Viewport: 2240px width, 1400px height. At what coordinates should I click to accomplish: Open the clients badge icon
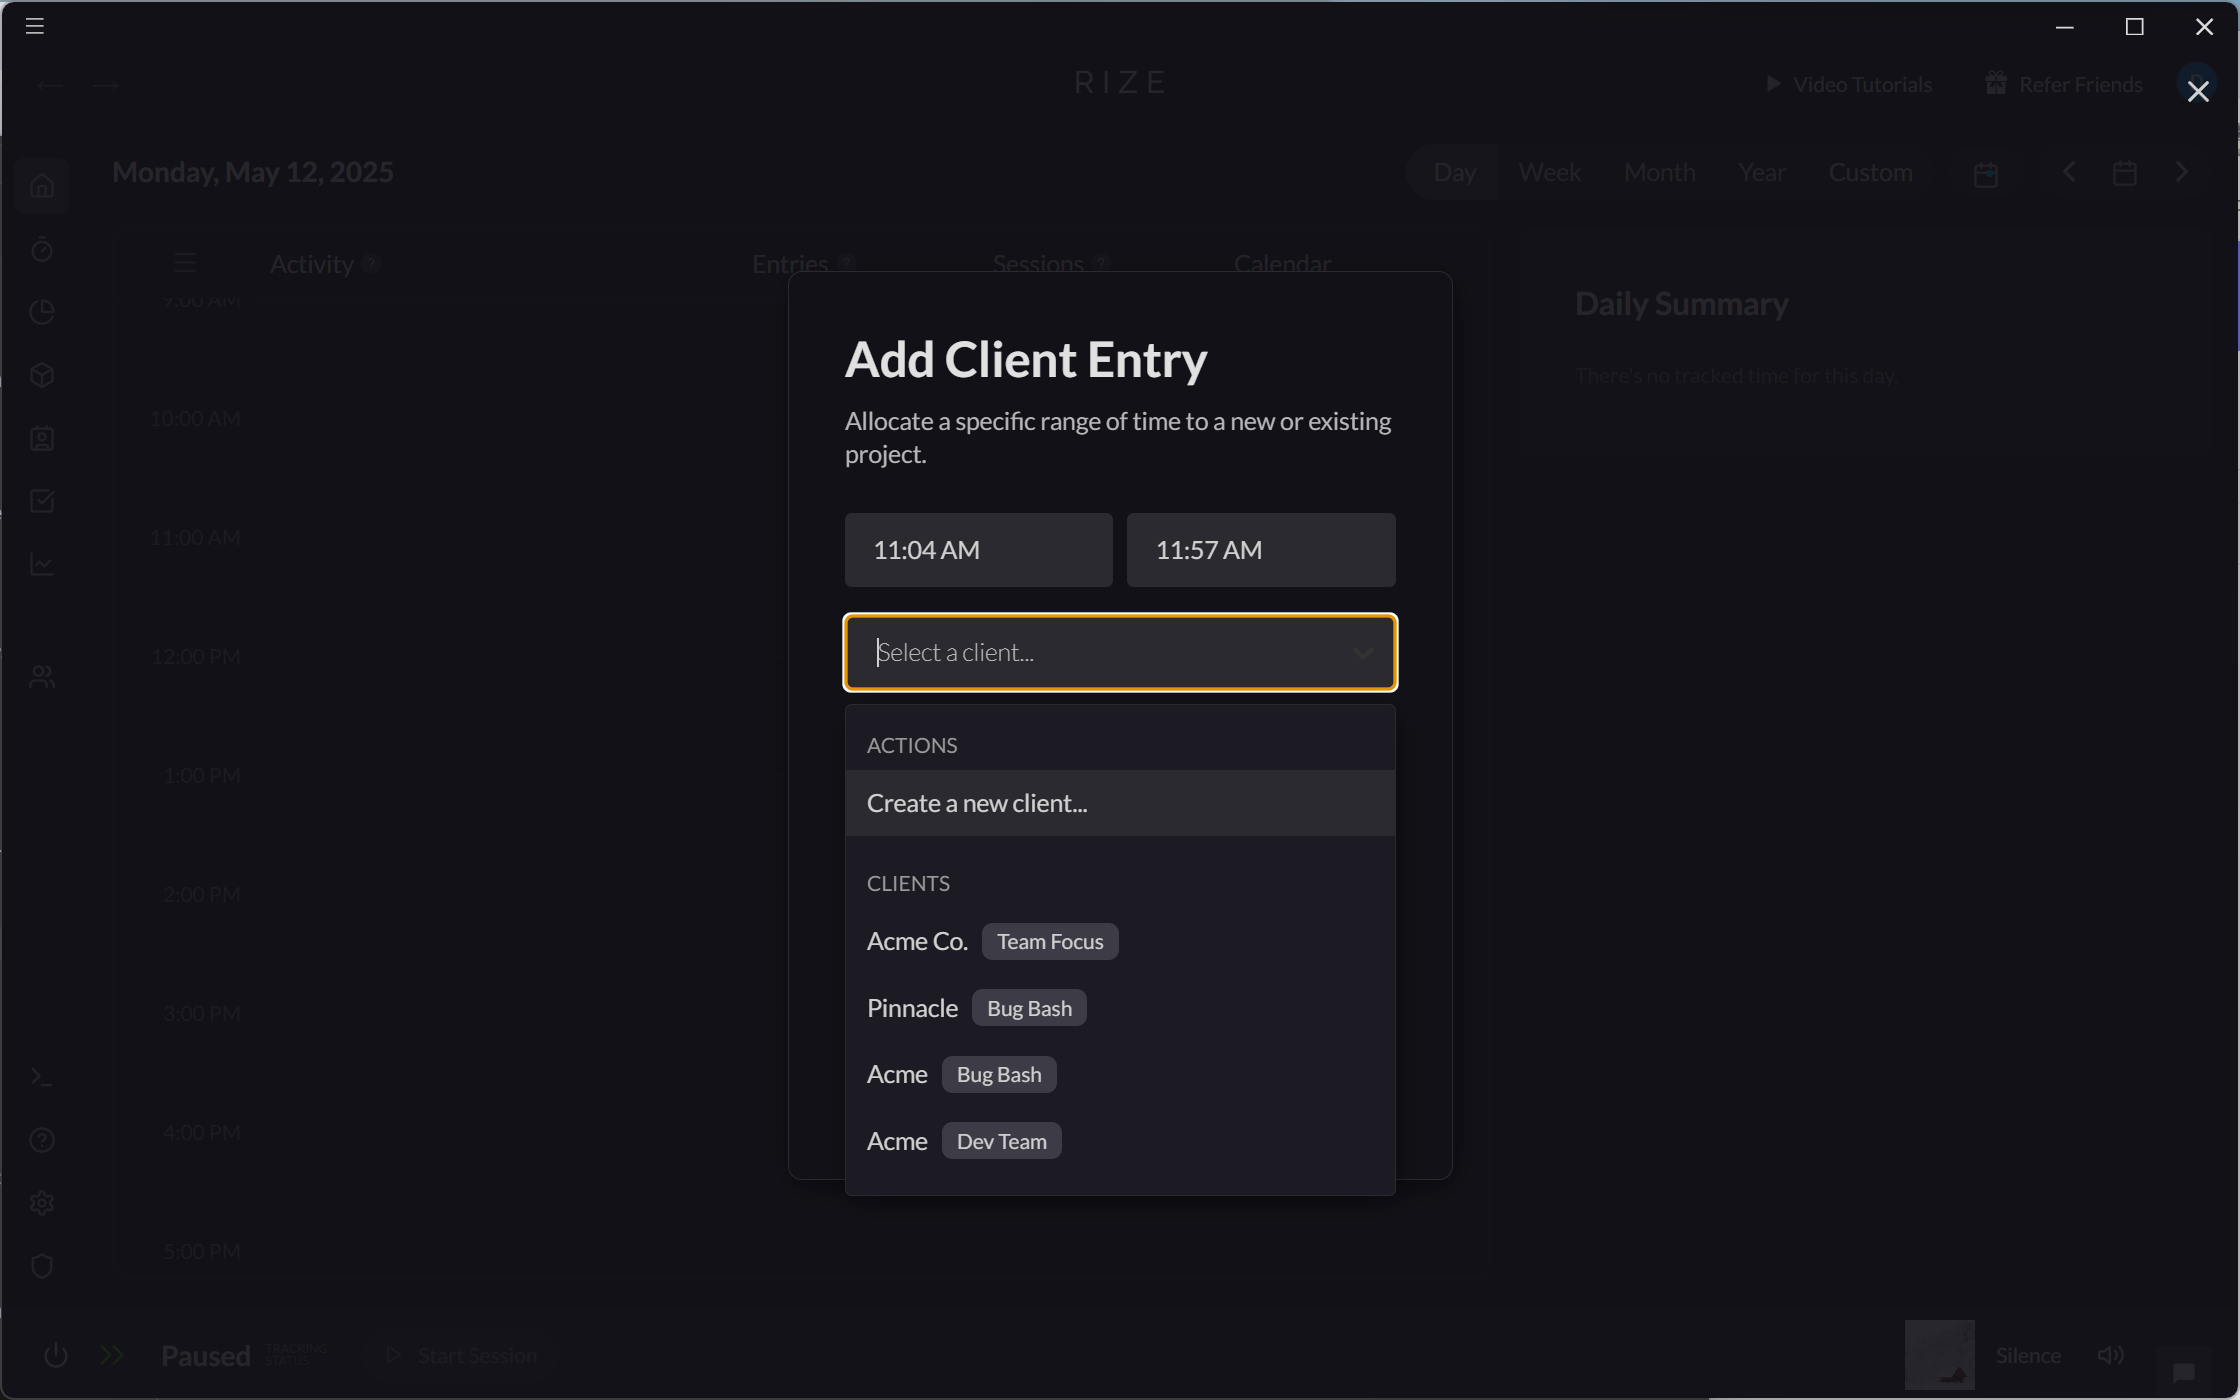(42, 438)
